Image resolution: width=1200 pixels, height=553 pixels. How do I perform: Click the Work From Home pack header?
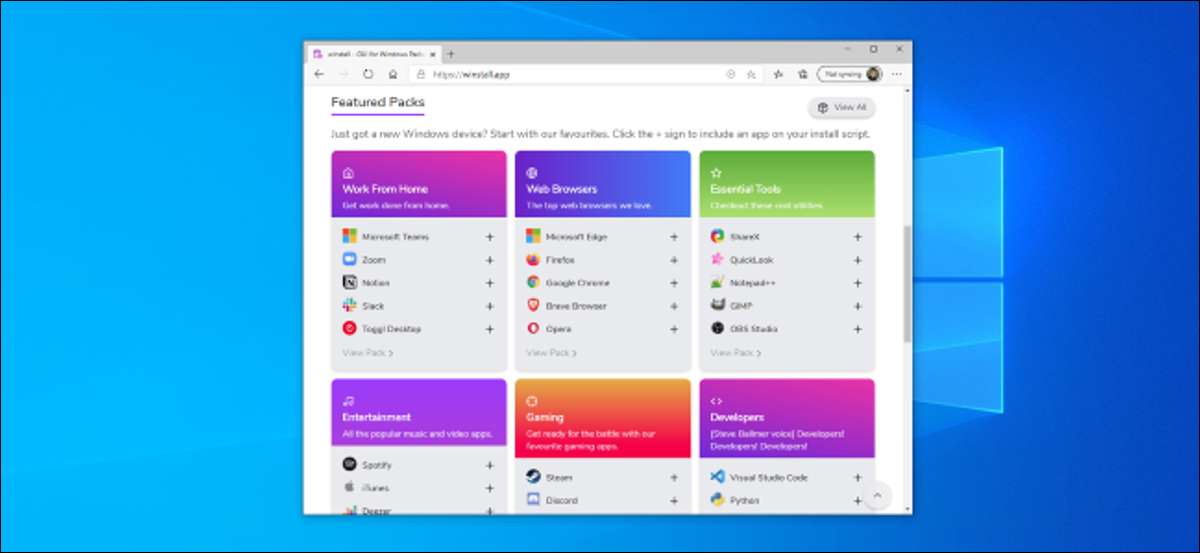point(419,184)
